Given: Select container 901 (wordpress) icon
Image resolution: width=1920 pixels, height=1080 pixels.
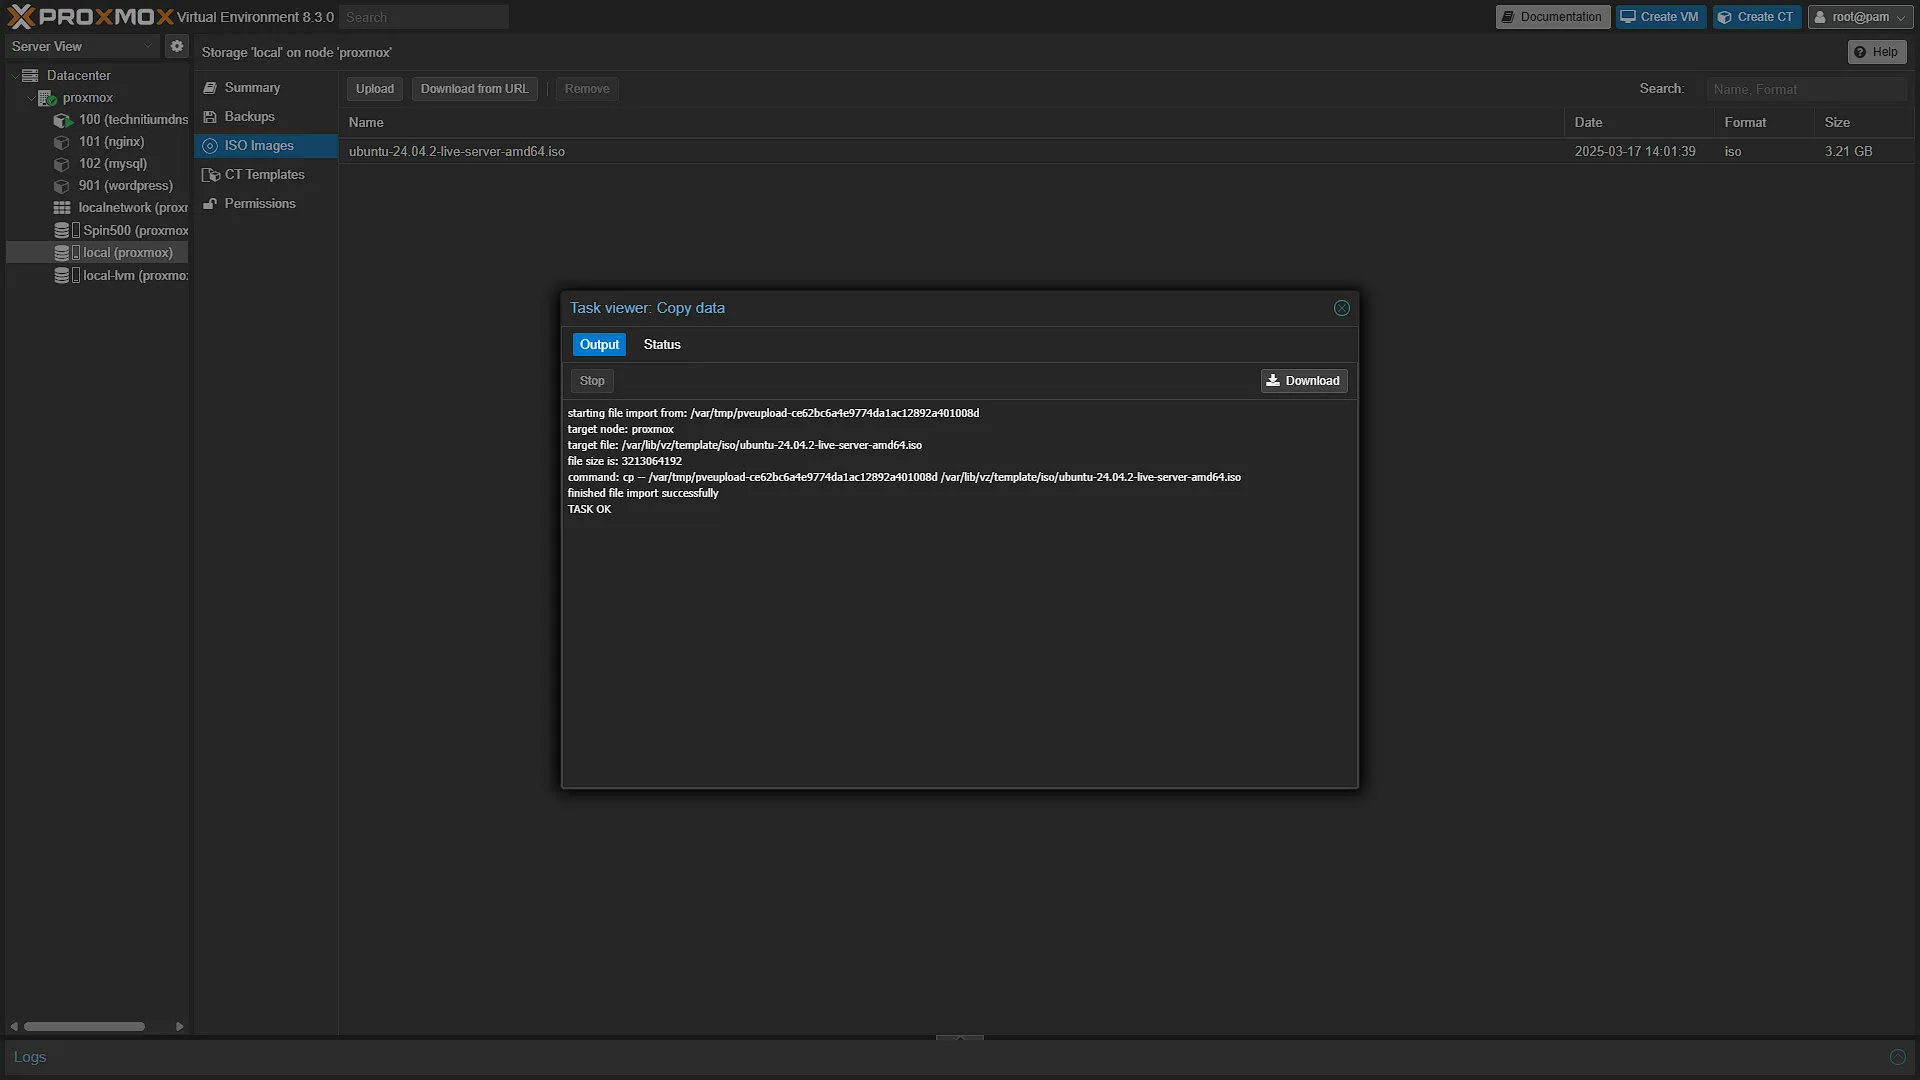Looking at the screenshot, I should coord(61,186).
